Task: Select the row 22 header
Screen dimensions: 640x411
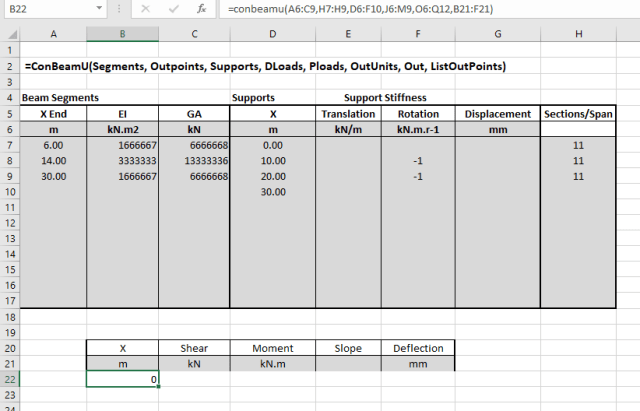Action: [9, 379]
